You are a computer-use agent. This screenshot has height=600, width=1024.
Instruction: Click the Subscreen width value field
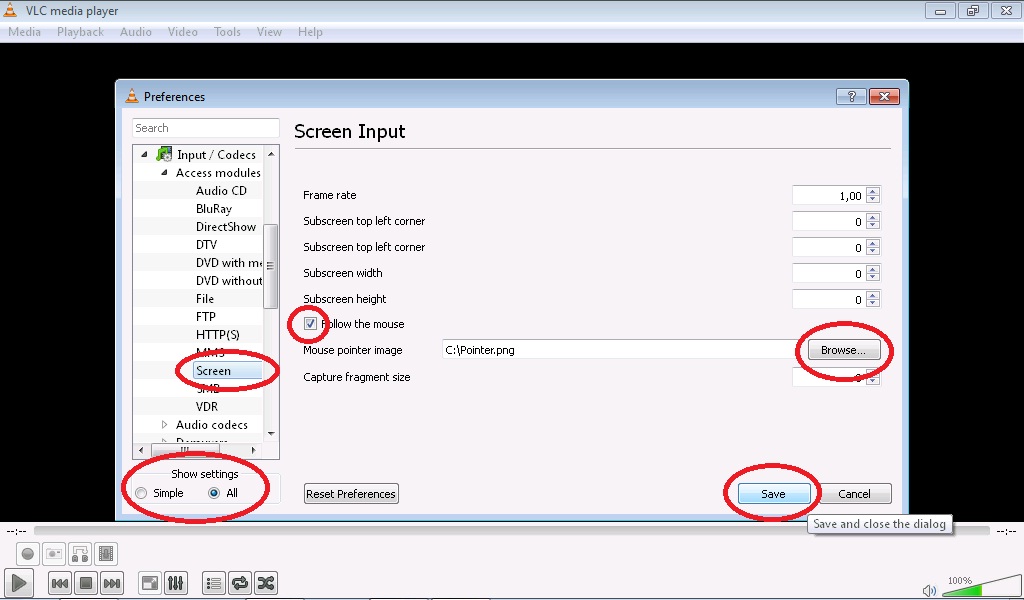pos(829,274)
